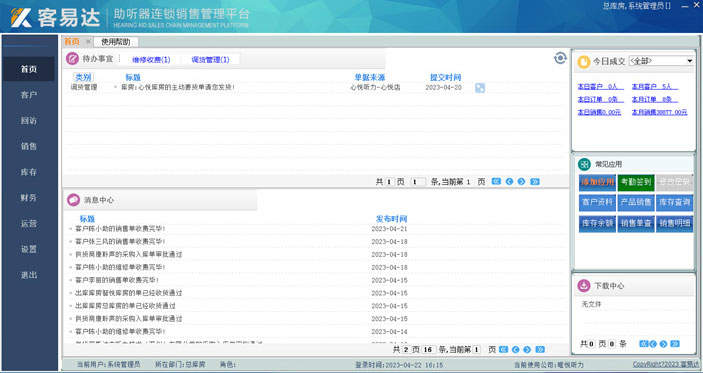Go to last page of to-do list
The image size is (703, 373).
[x=535, y=182]
